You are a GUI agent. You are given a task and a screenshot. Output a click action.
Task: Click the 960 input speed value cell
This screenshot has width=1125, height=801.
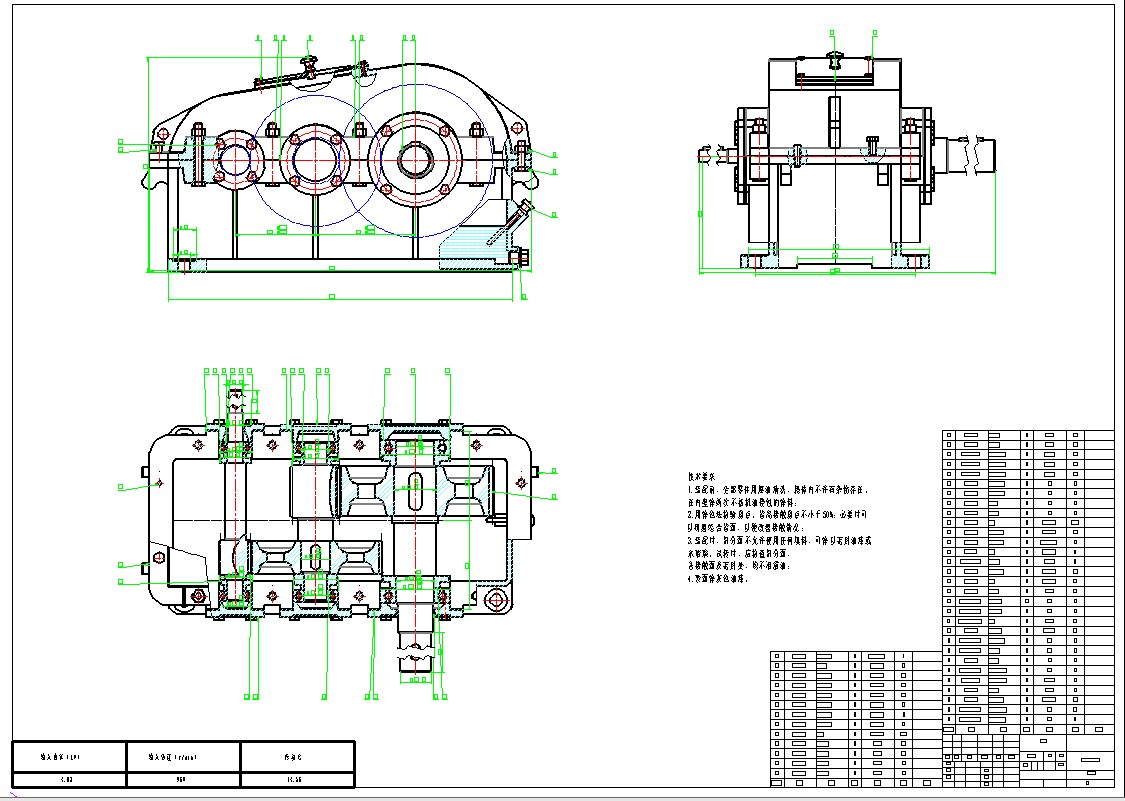(x=182, y=776)
